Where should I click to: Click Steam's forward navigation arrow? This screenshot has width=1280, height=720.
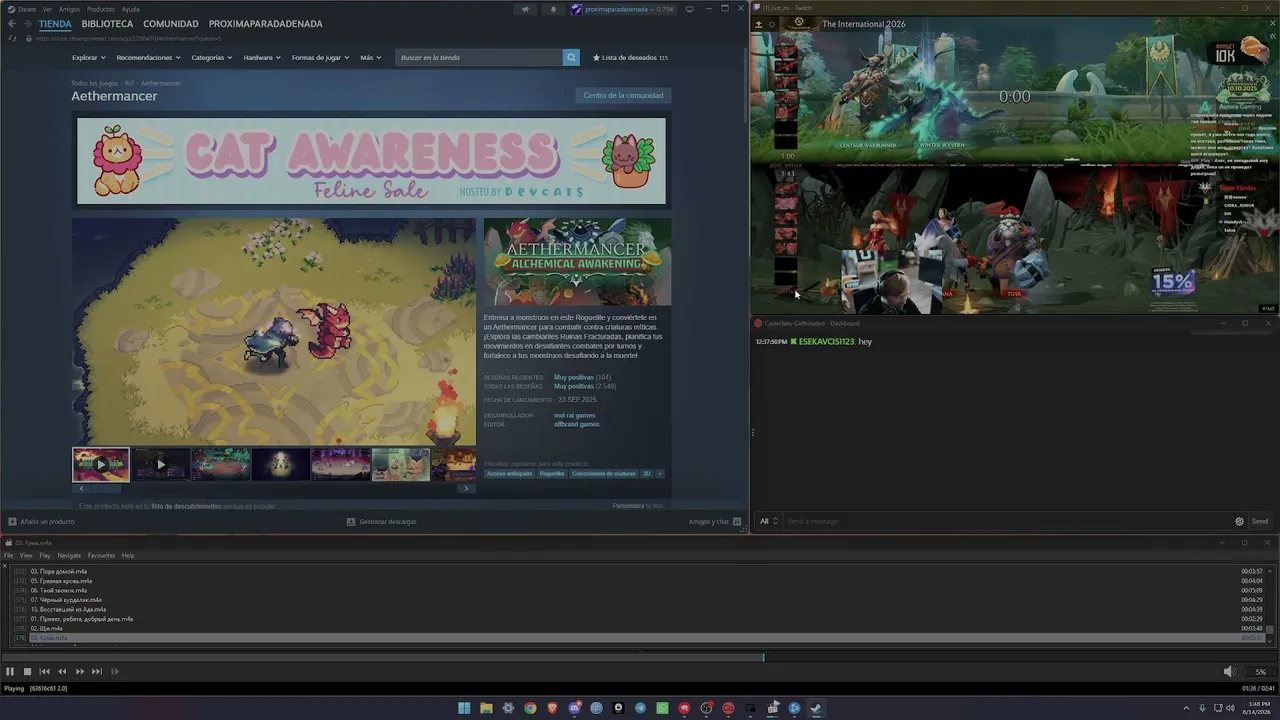[28, 24]
